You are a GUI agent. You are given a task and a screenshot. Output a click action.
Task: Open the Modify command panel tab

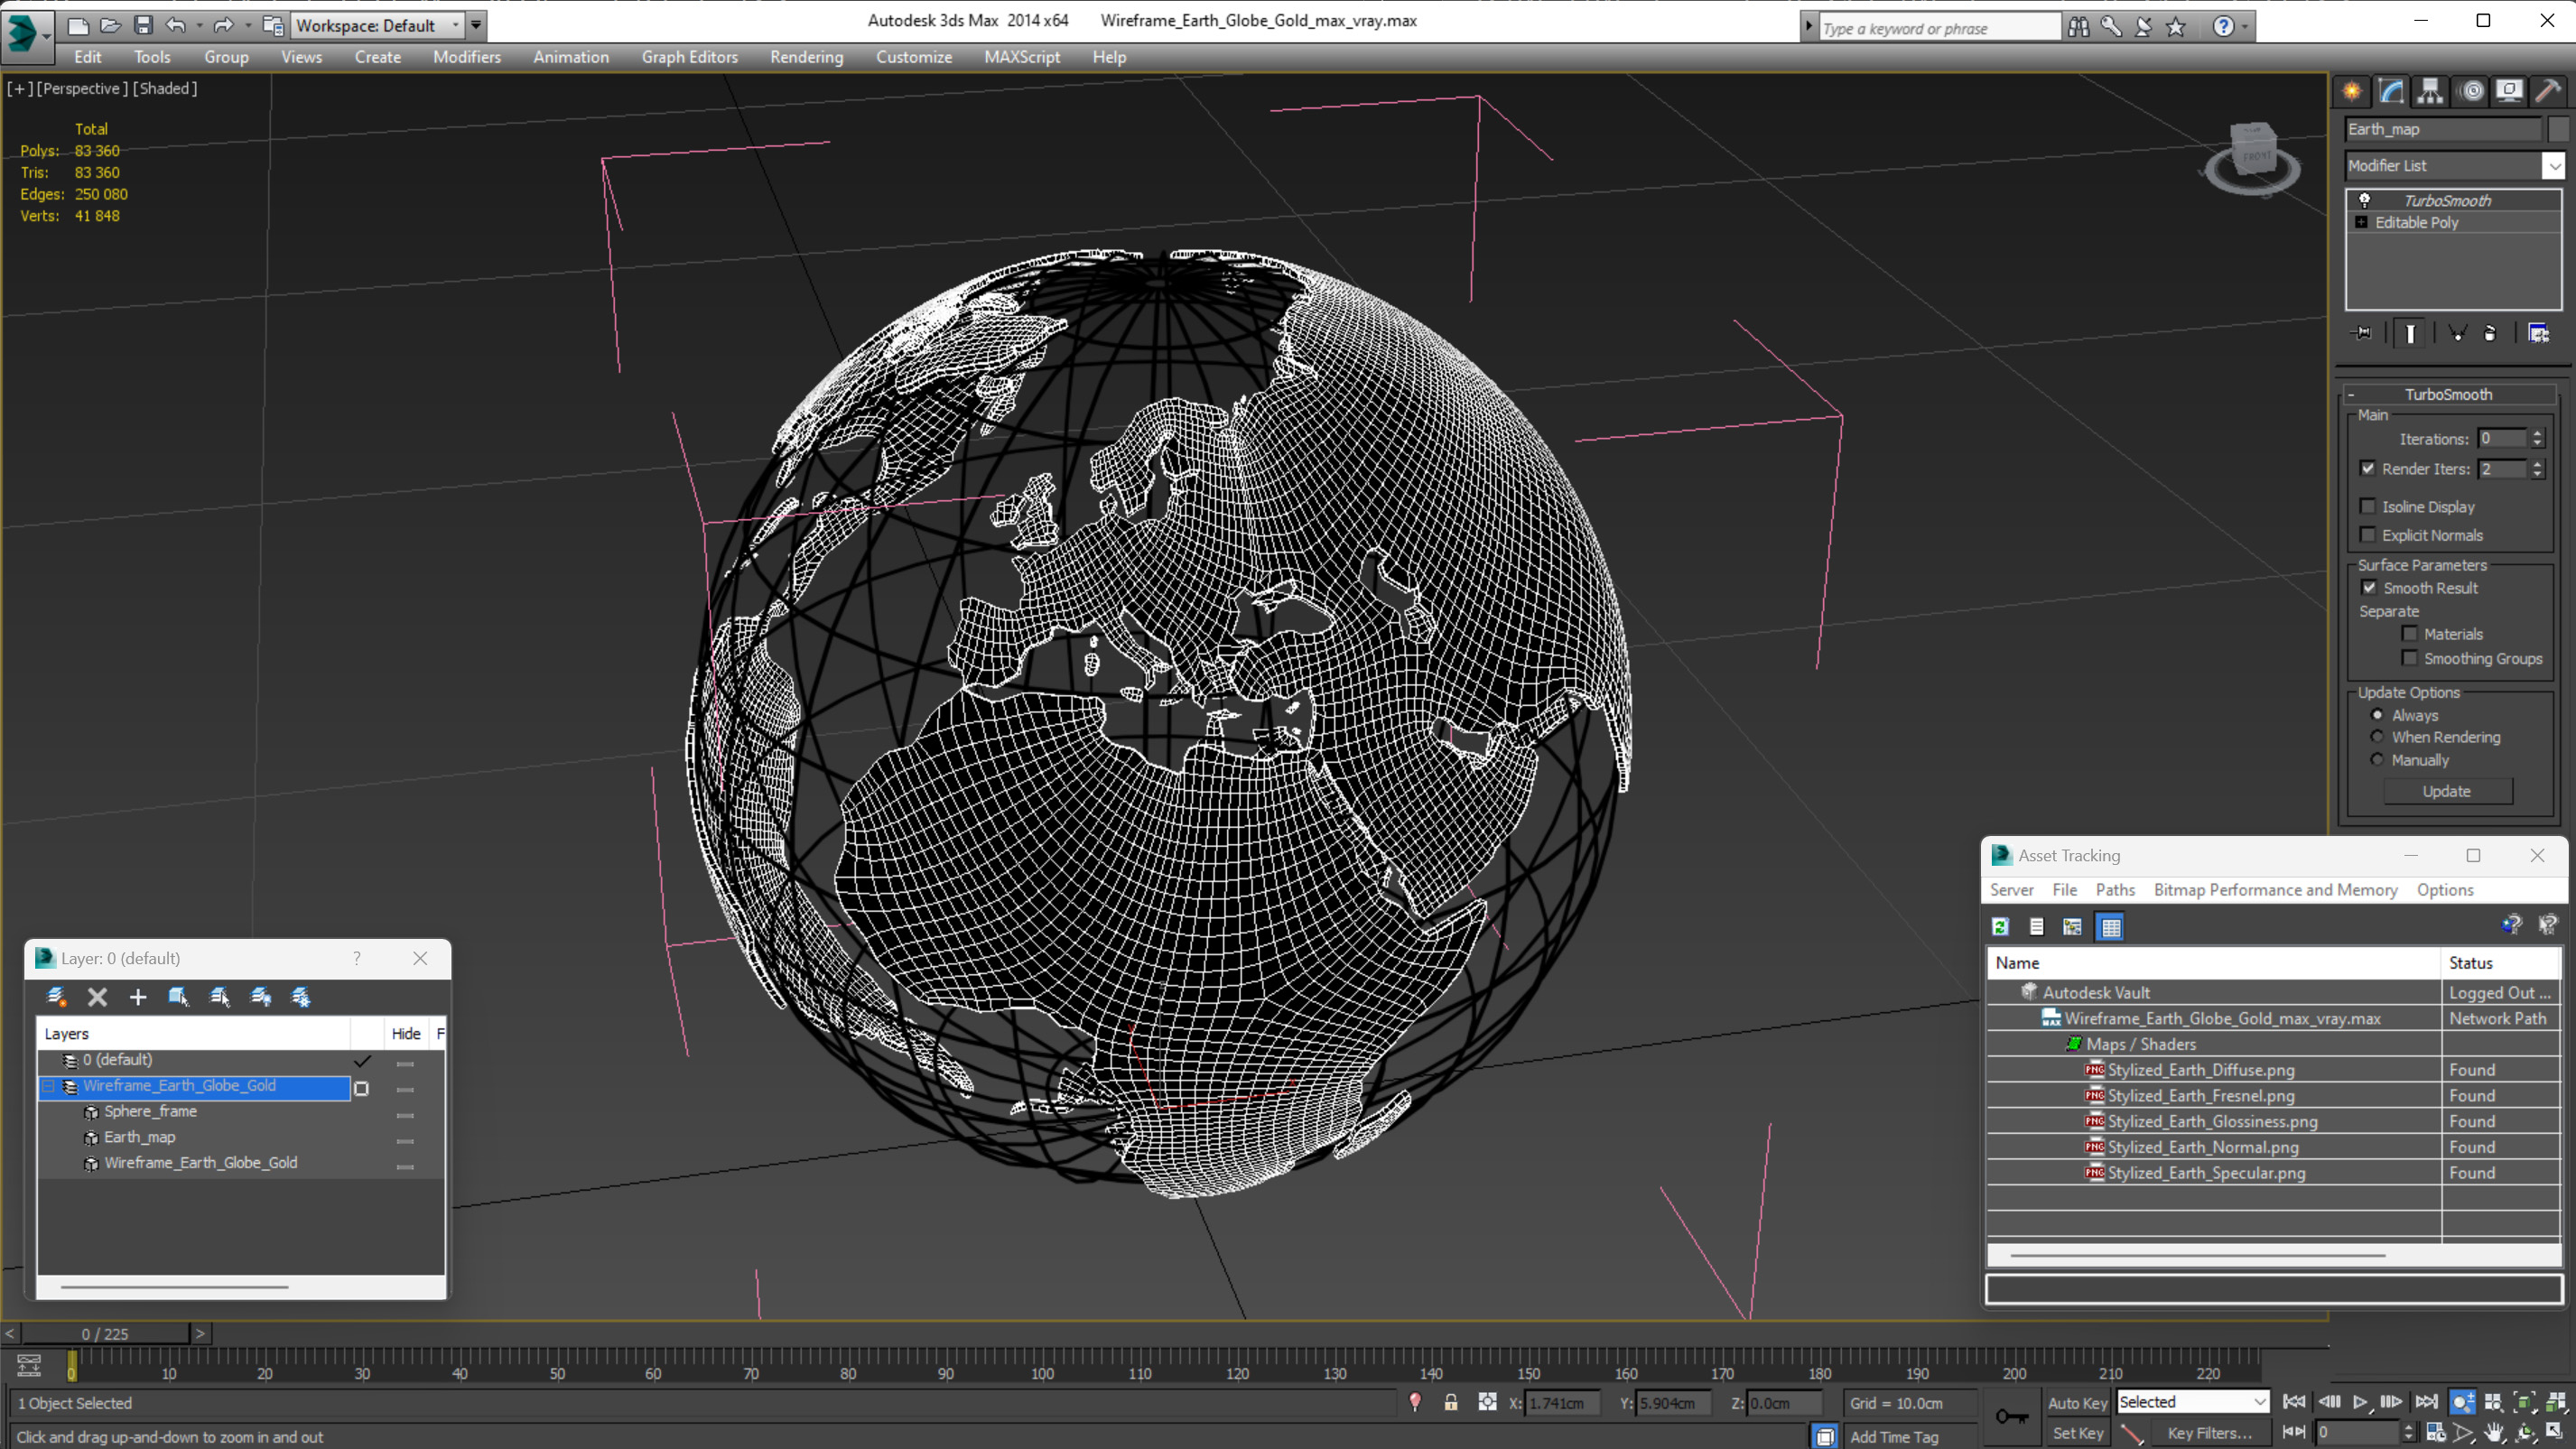2391,91
